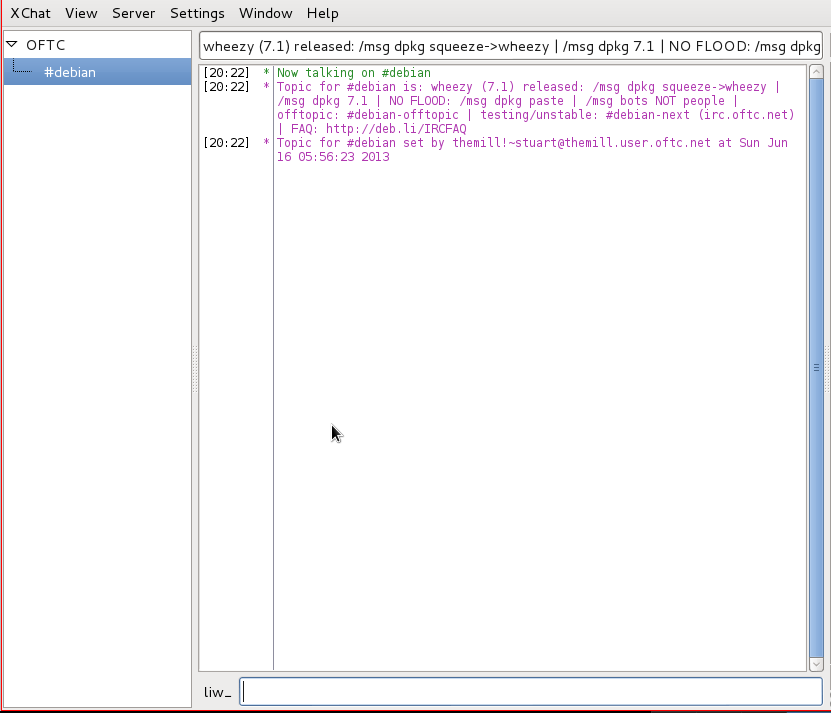The width and height of the screenshot is (831, 713).
Task: Click the message input box
Action: coord(531,691)
